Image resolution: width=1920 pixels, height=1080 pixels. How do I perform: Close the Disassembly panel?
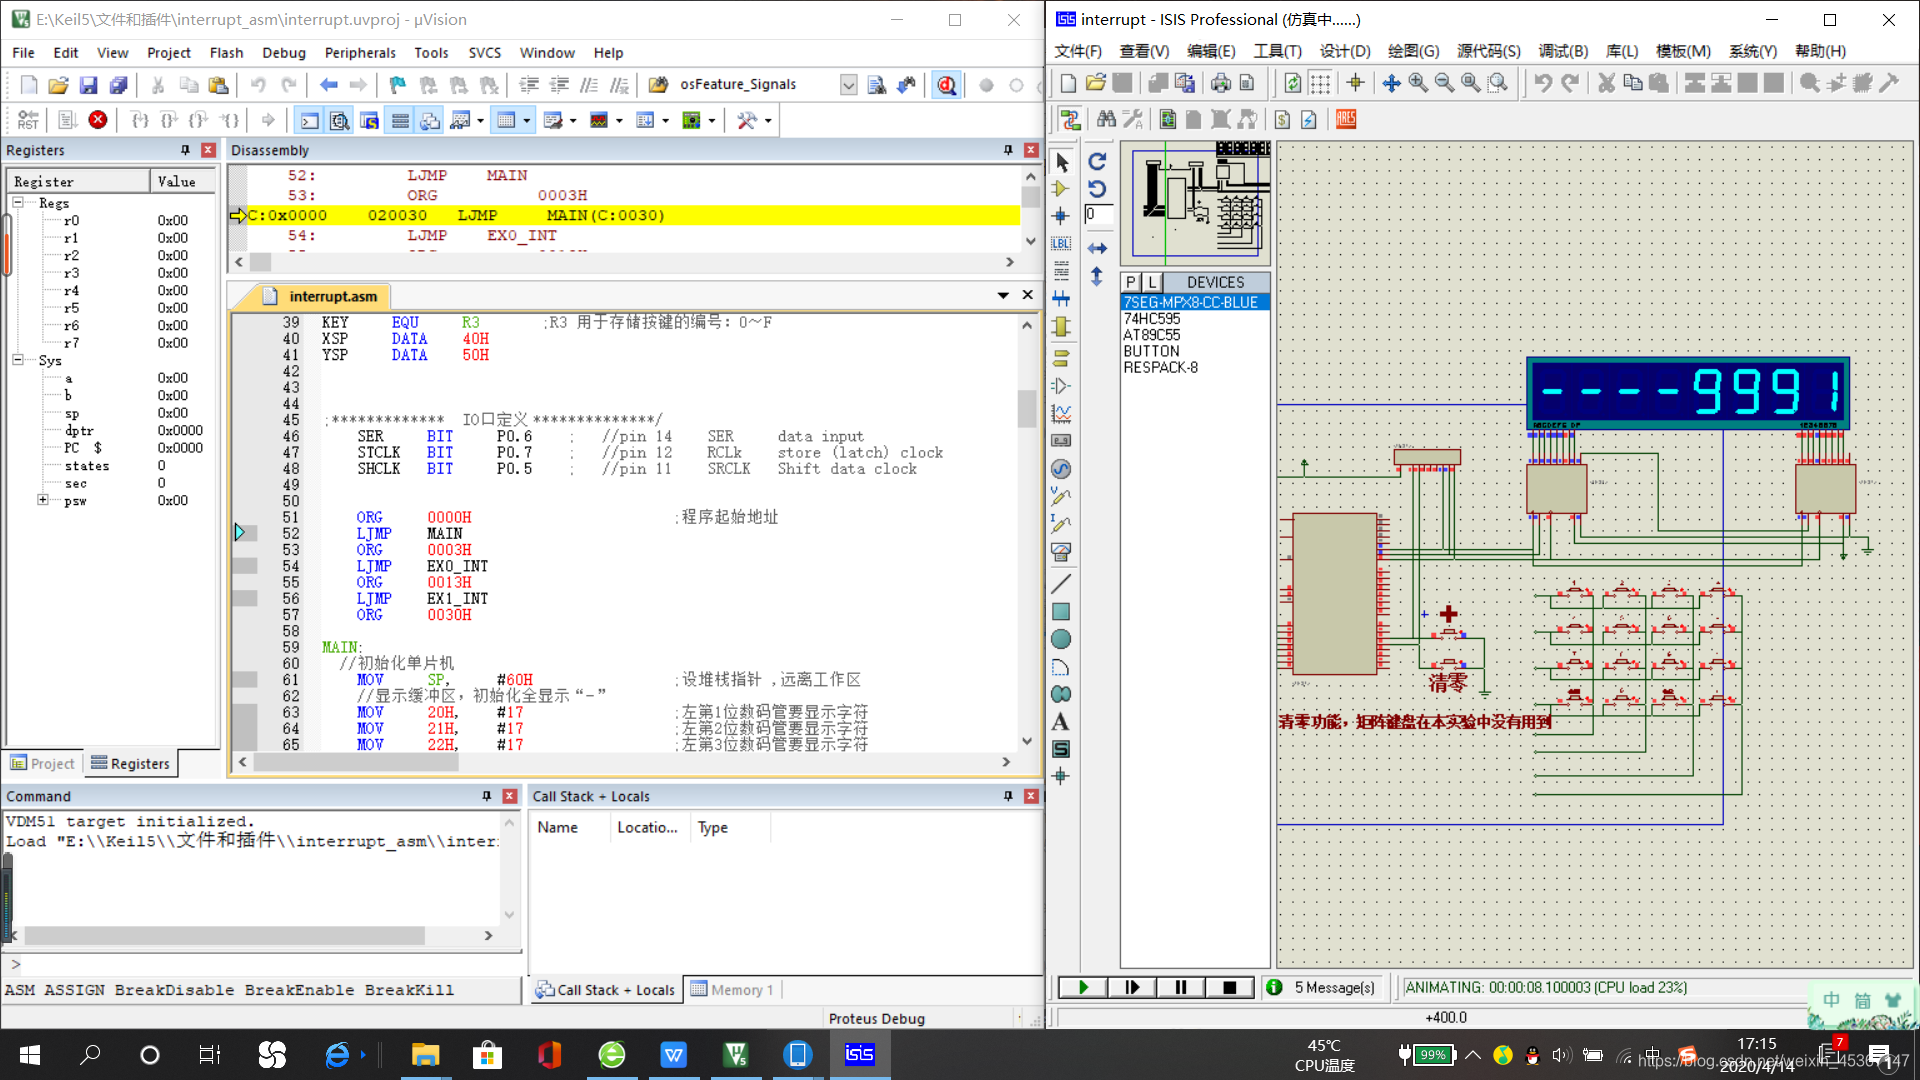tap(1031, 150)
